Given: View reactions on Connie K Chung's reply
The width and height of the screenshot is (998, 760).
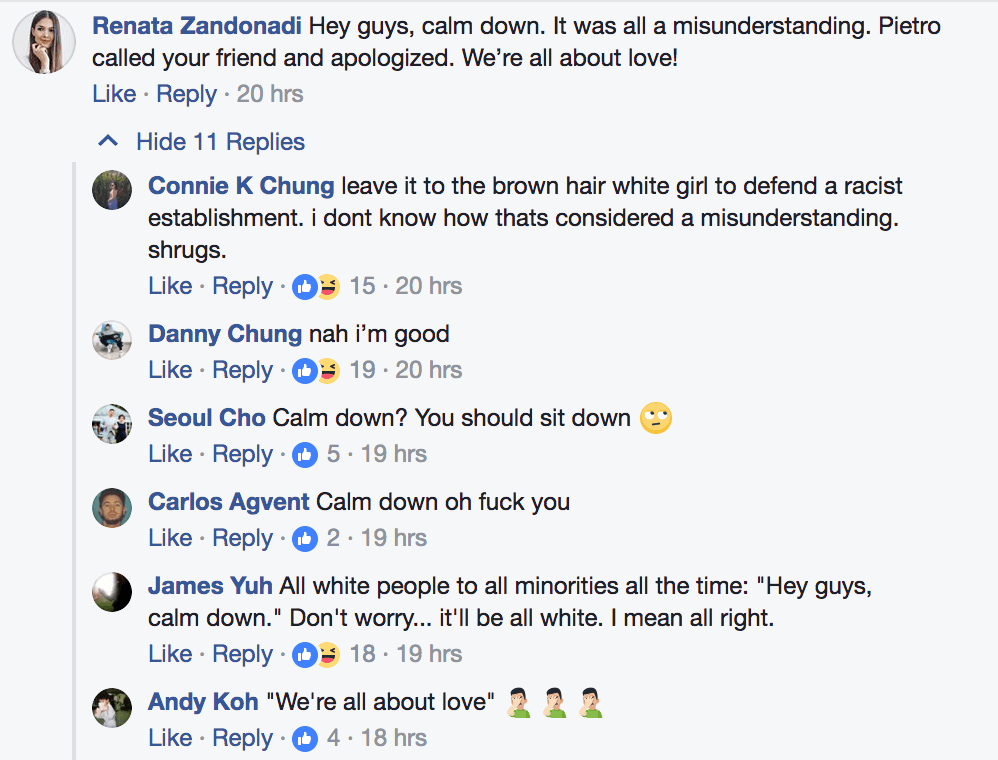Looking at the screenshot, I should (x=317, y=287).
